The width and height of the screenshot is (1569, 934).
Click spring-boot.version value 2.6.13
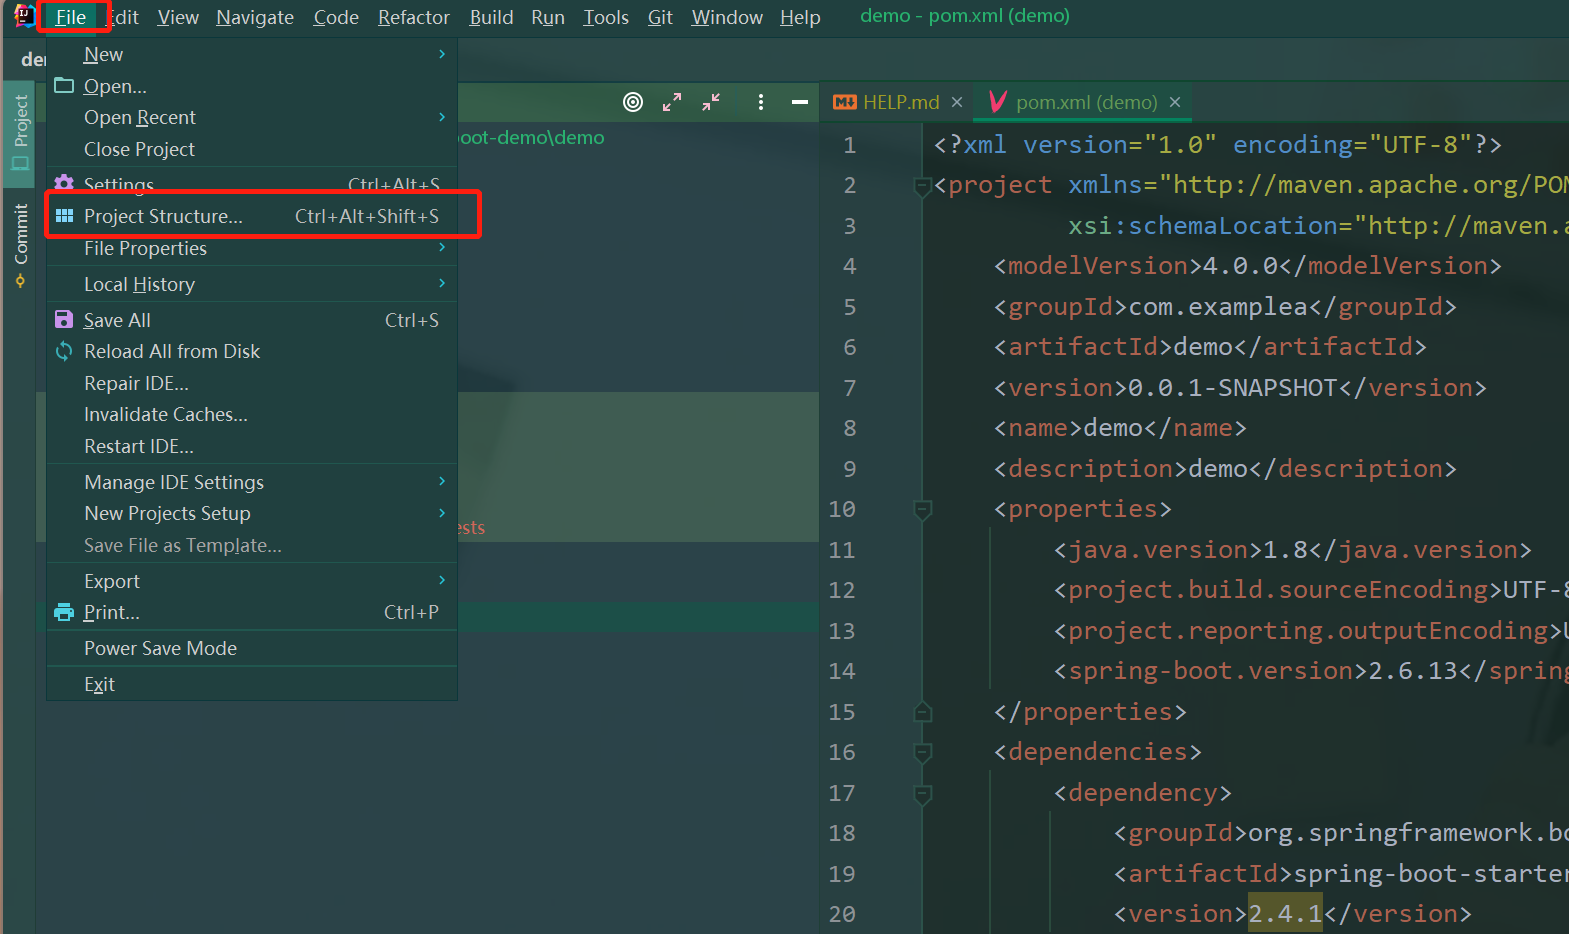1413,671
